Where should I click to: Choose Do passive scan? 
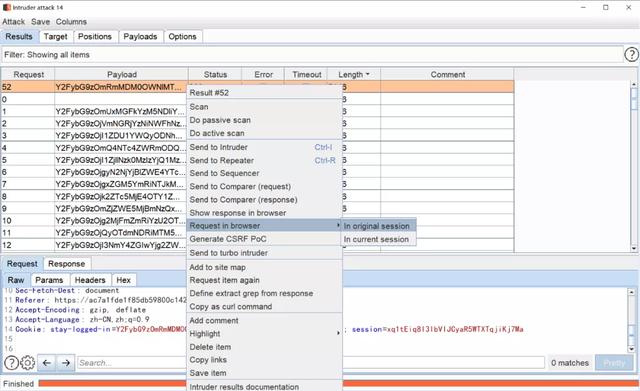264,120
